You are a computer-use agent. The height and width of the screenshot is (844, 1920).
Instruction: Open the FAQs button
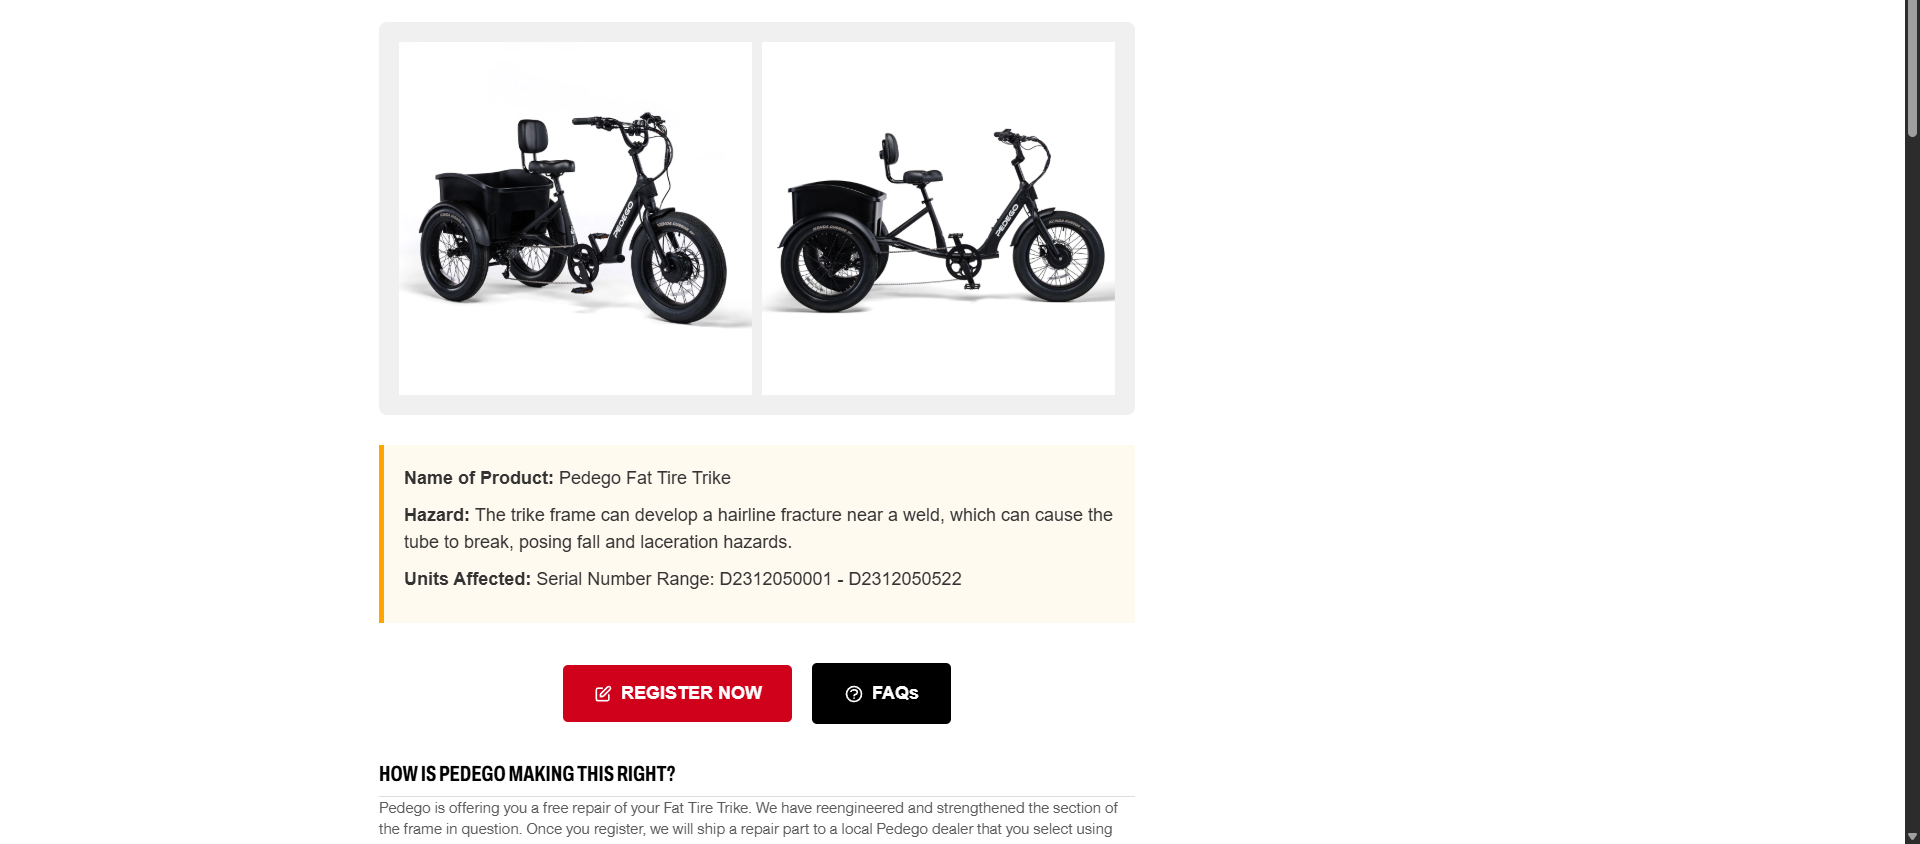pyautogui.click(x=881, y=693)
